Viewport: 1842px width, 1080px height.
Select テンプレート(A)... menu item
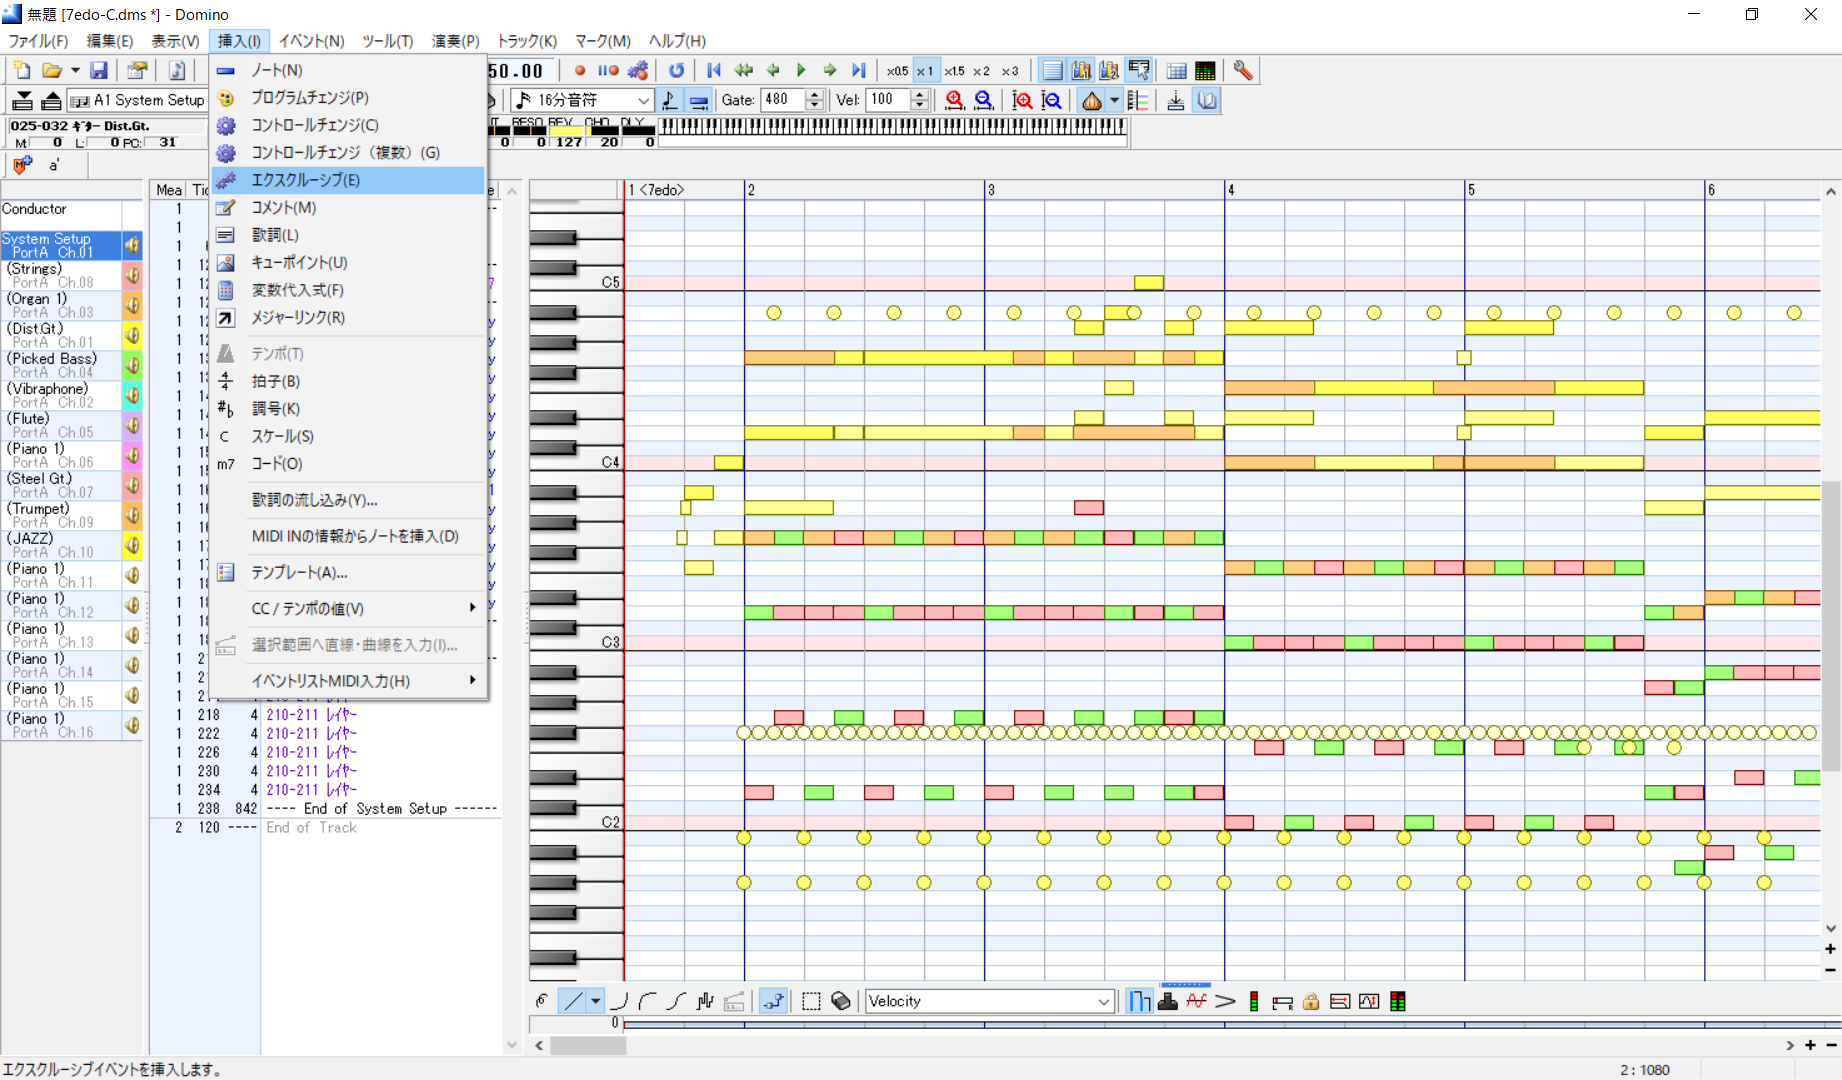[347, 572]
